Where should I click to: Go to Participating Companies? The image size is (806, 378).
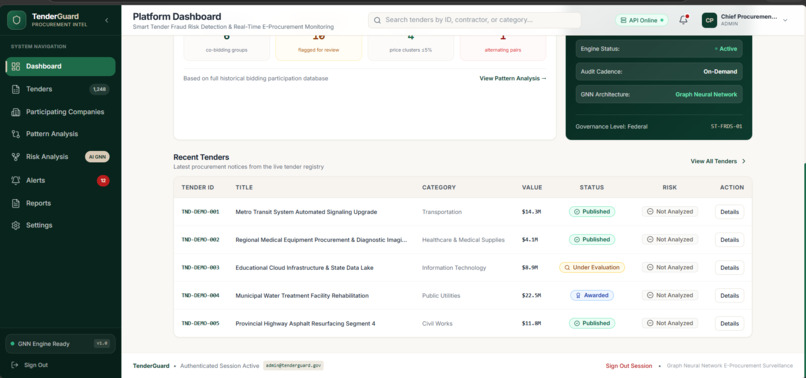pyautogui.click(x=61, y=112)
